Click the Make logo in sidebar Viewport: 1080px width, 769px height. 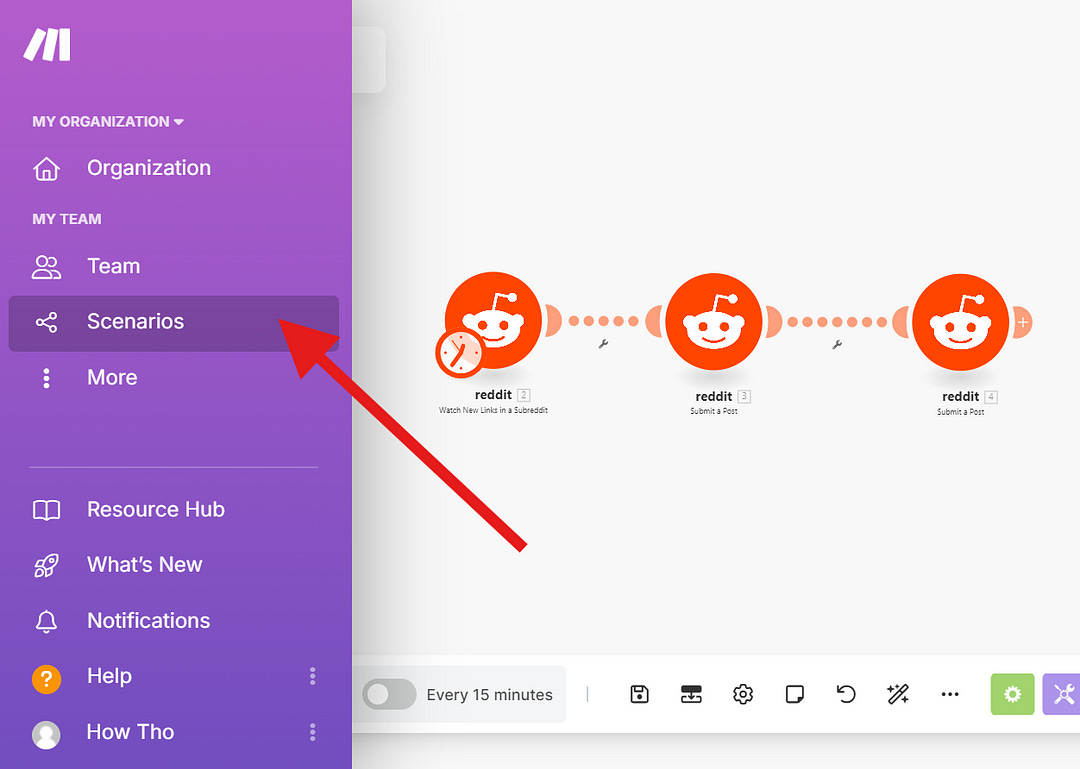click(47, 45)
